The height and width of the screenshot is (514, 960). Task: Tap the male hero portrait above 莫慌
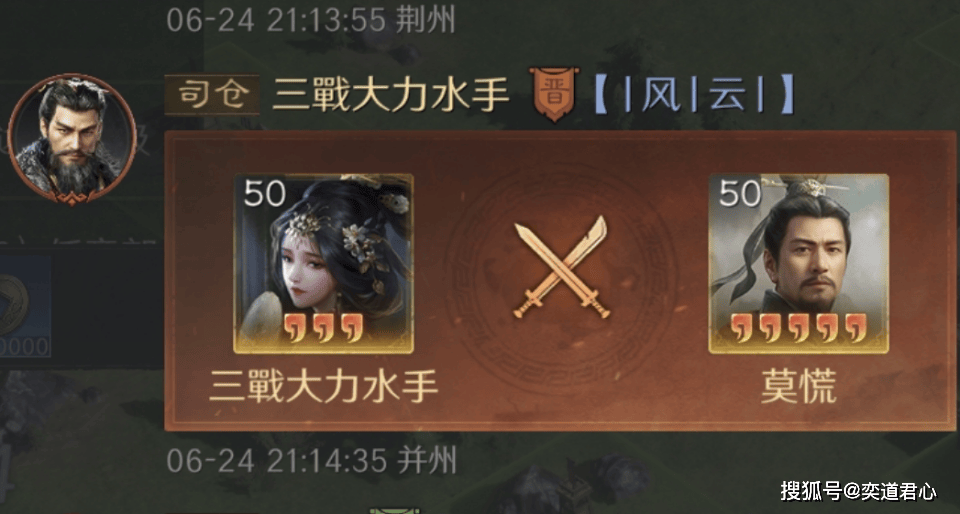point(798,264)
